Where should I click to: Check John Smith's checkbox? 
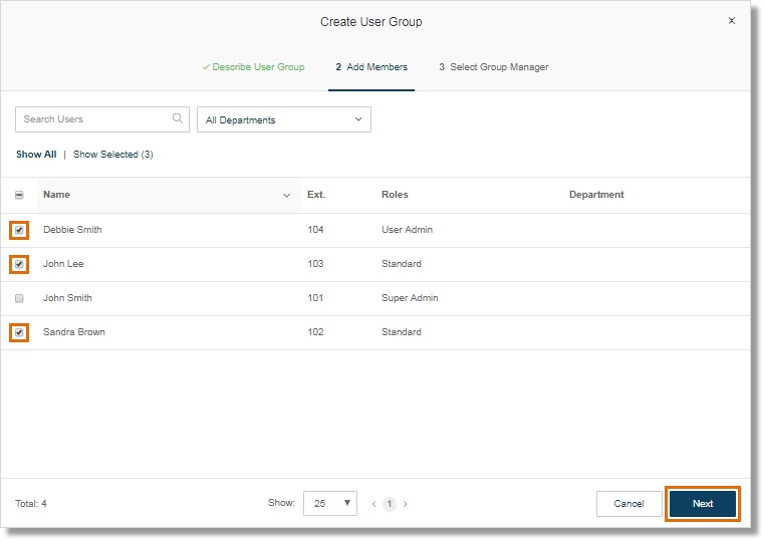[x=19, y=298]
